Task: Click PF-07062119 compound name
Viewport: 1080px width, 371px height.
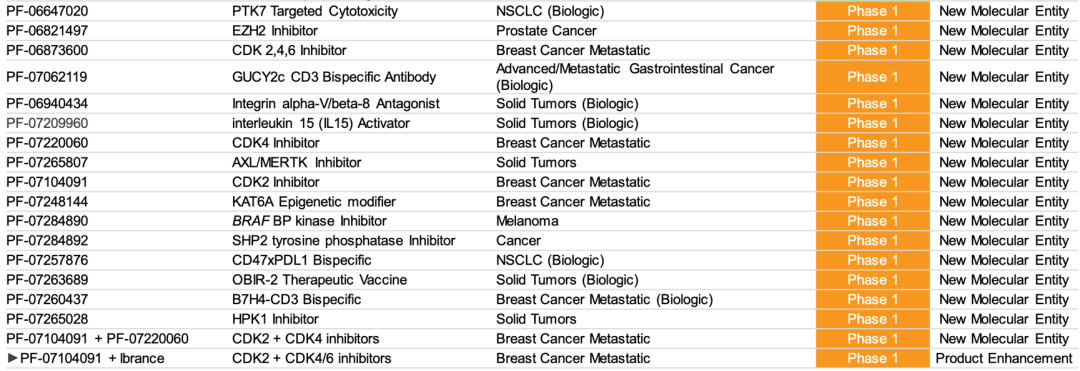Action: [x=47, y=77]
